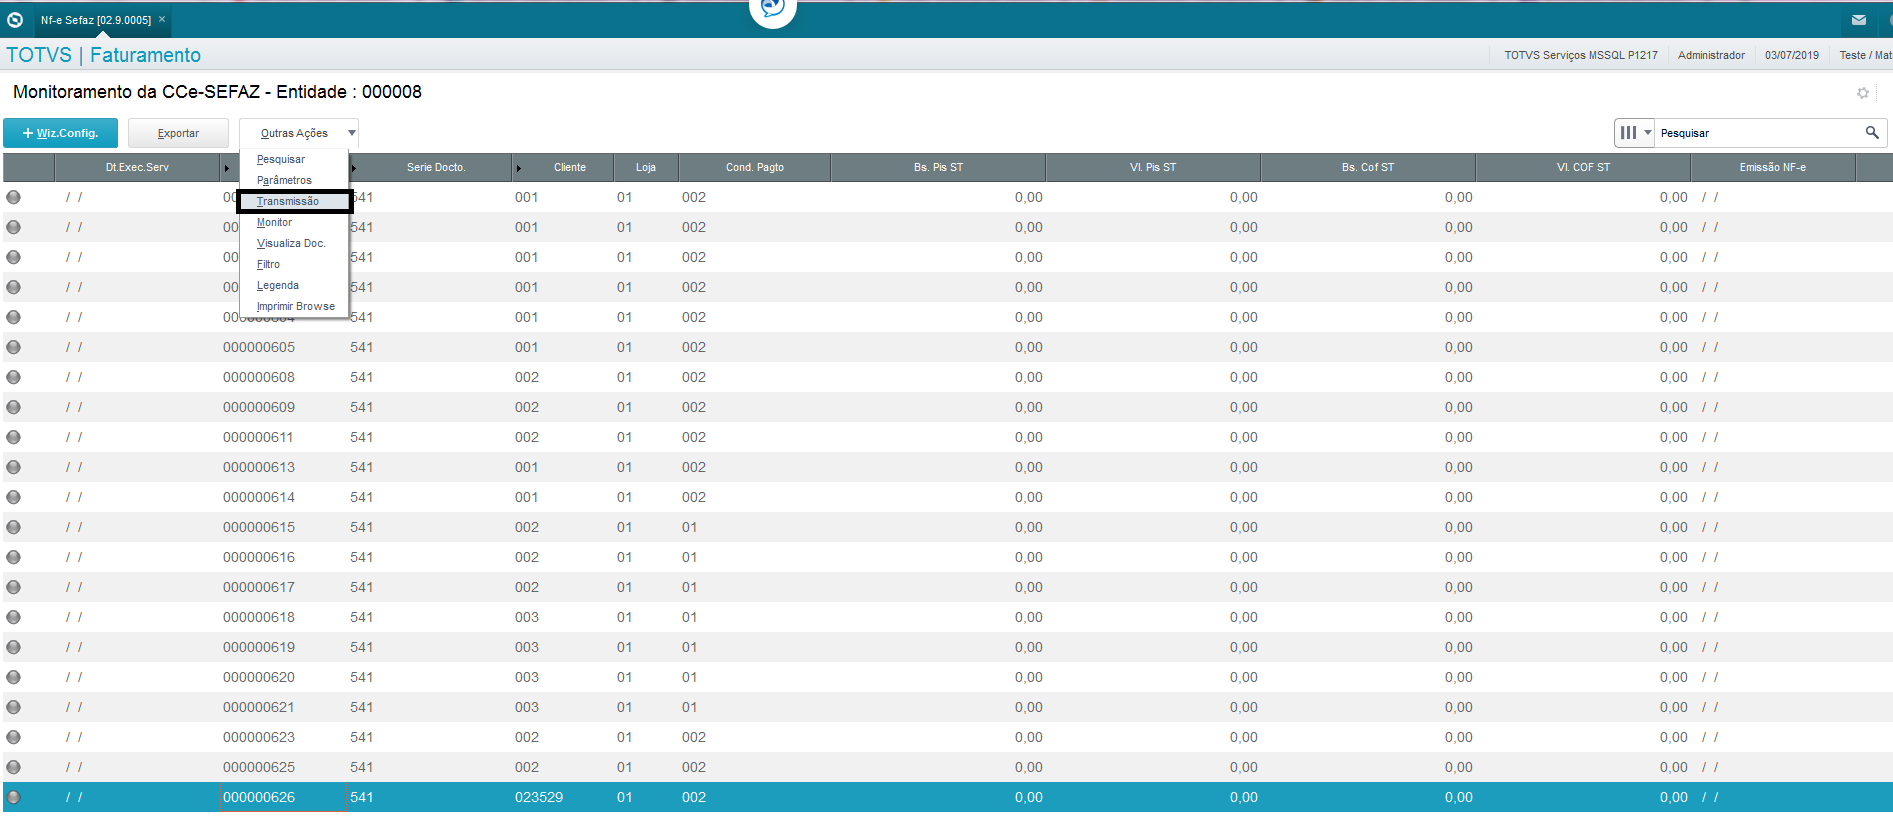The image size is (1893, 818).
Task: Click the date 03/07/2019 in header
Action: click(1792, 55)
